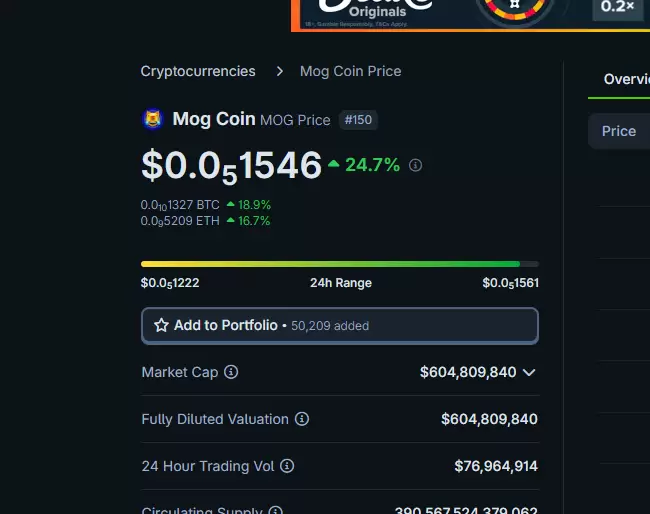Click the star icon in Add to Portfolio
Image resolution: width=650 pixels, height=514 pixels.
click(161, 325)
